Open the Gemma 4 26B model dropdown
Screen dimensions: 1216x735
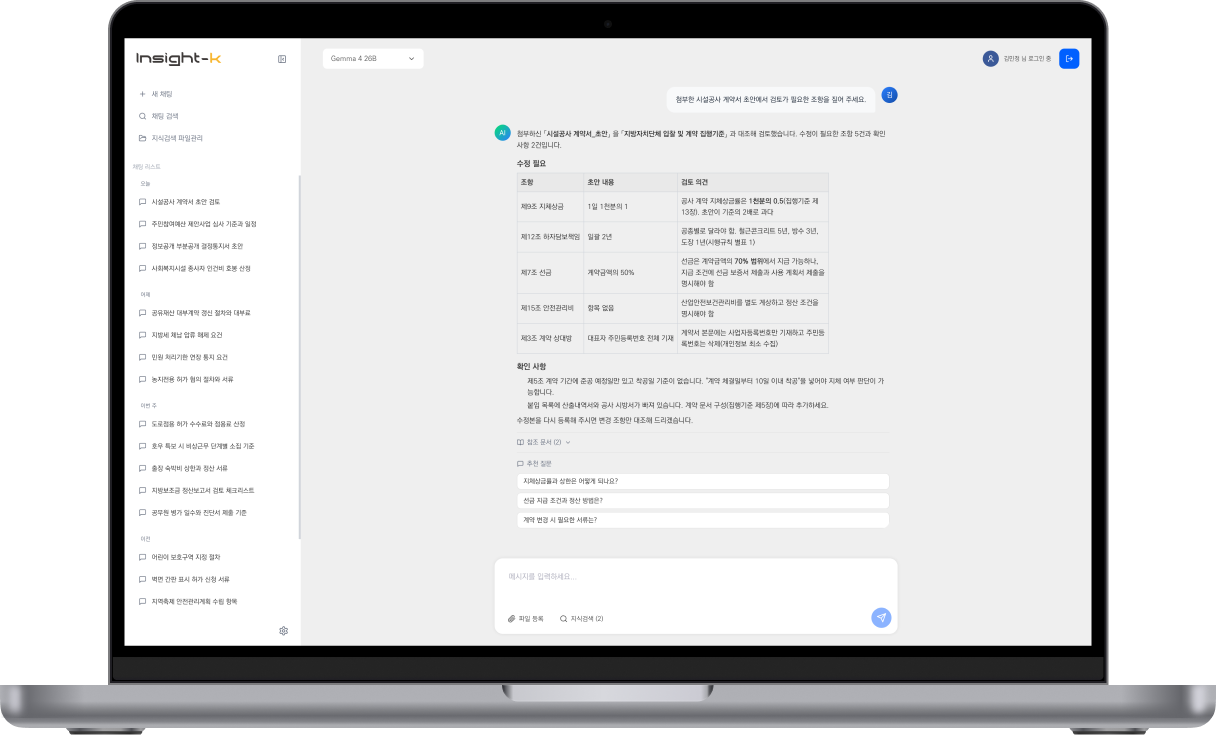[373, 59]
